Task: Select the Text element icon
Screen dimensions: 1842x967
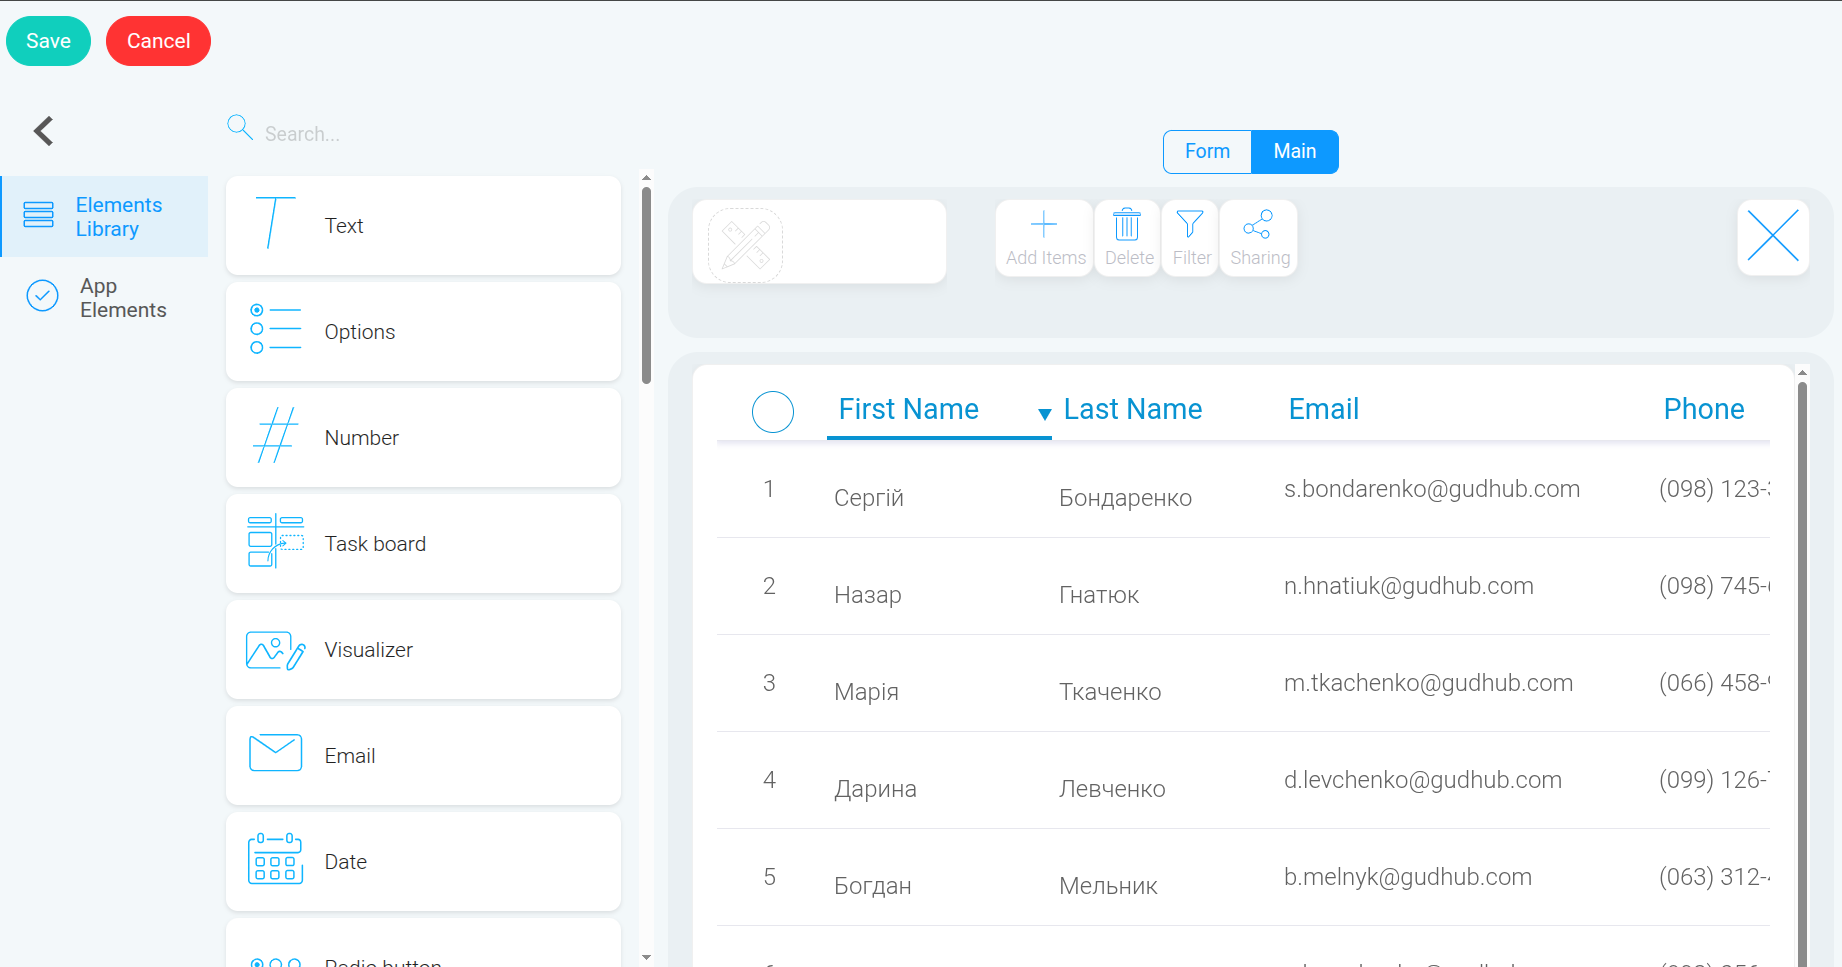Action: tap(274, 223)
